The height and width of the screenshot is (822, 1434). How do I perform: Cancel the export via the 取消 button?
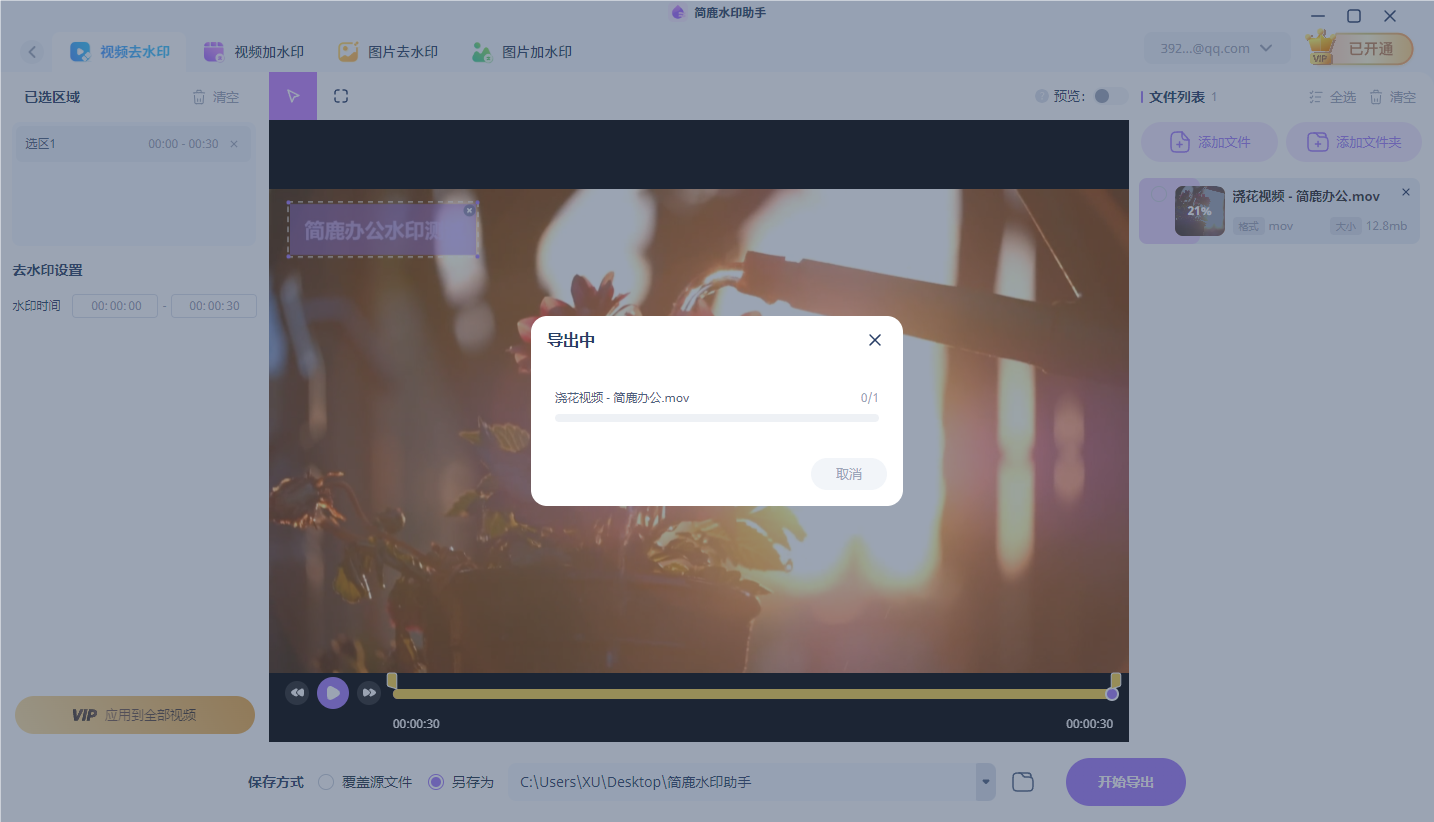(x=848, y=474)
